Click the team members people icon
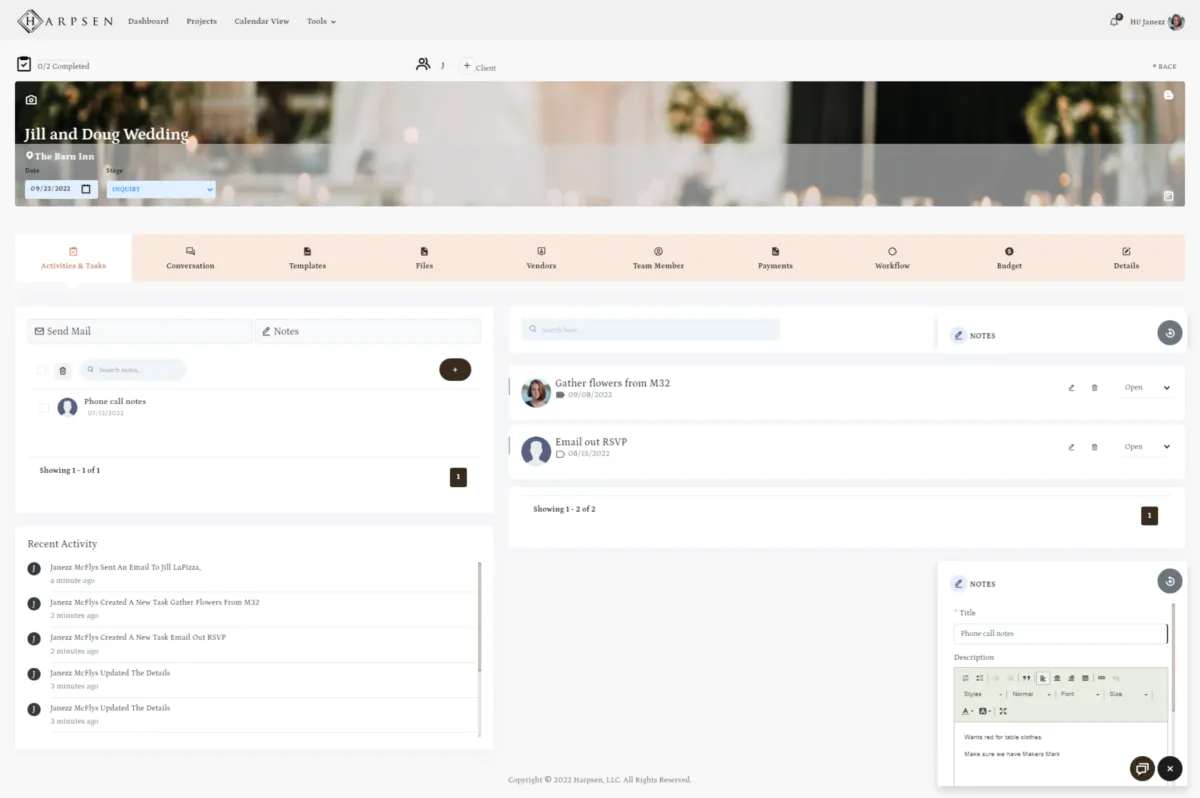1200x798 pixels. pos(423,64)
